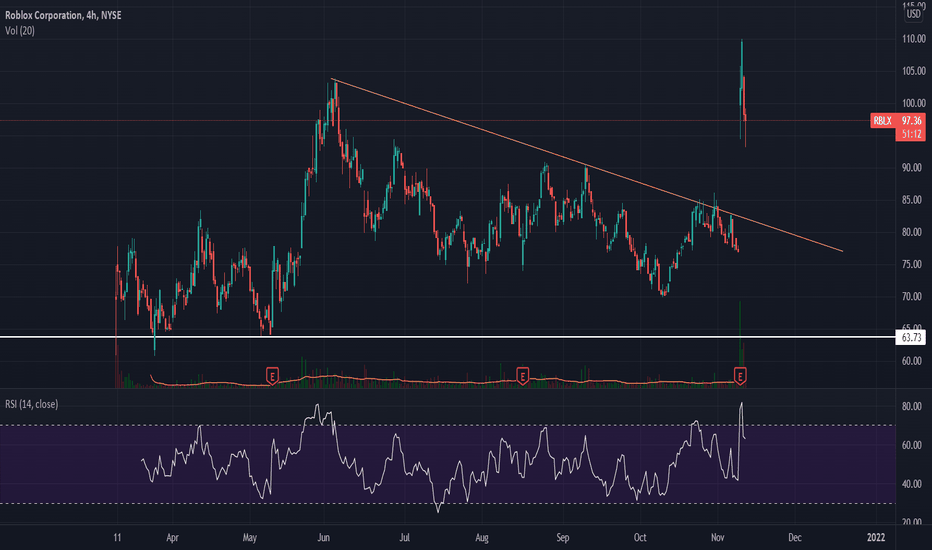Image resolution: width=932 pixels, height=550 pixels.
Task: Click the 85.00 price axis label
Action: coord(914,200)
